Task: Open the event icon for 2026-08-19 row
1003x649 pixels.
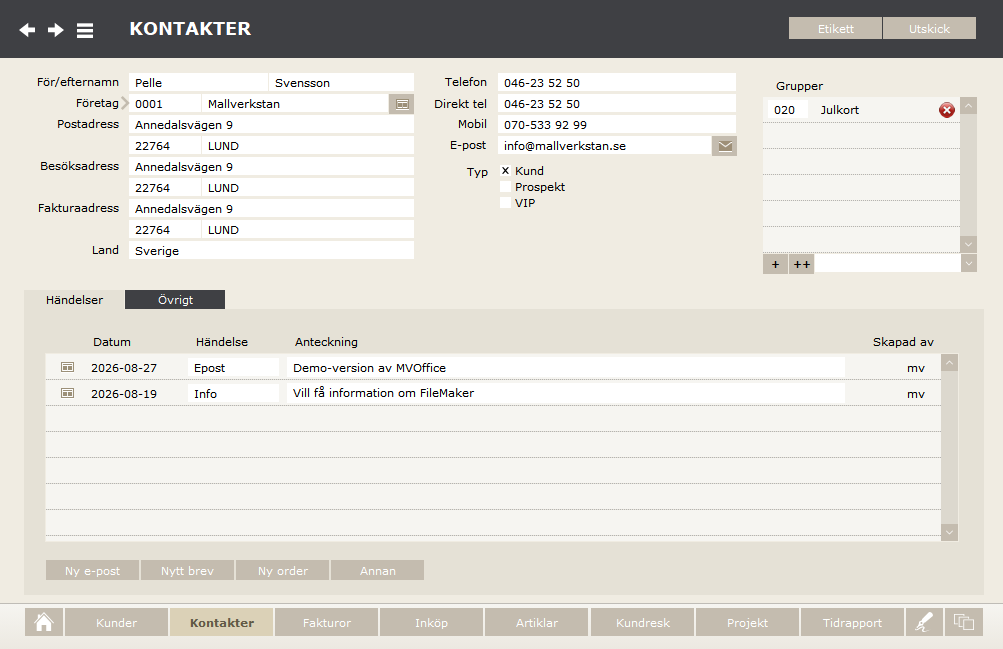Action: click(67, 393)
